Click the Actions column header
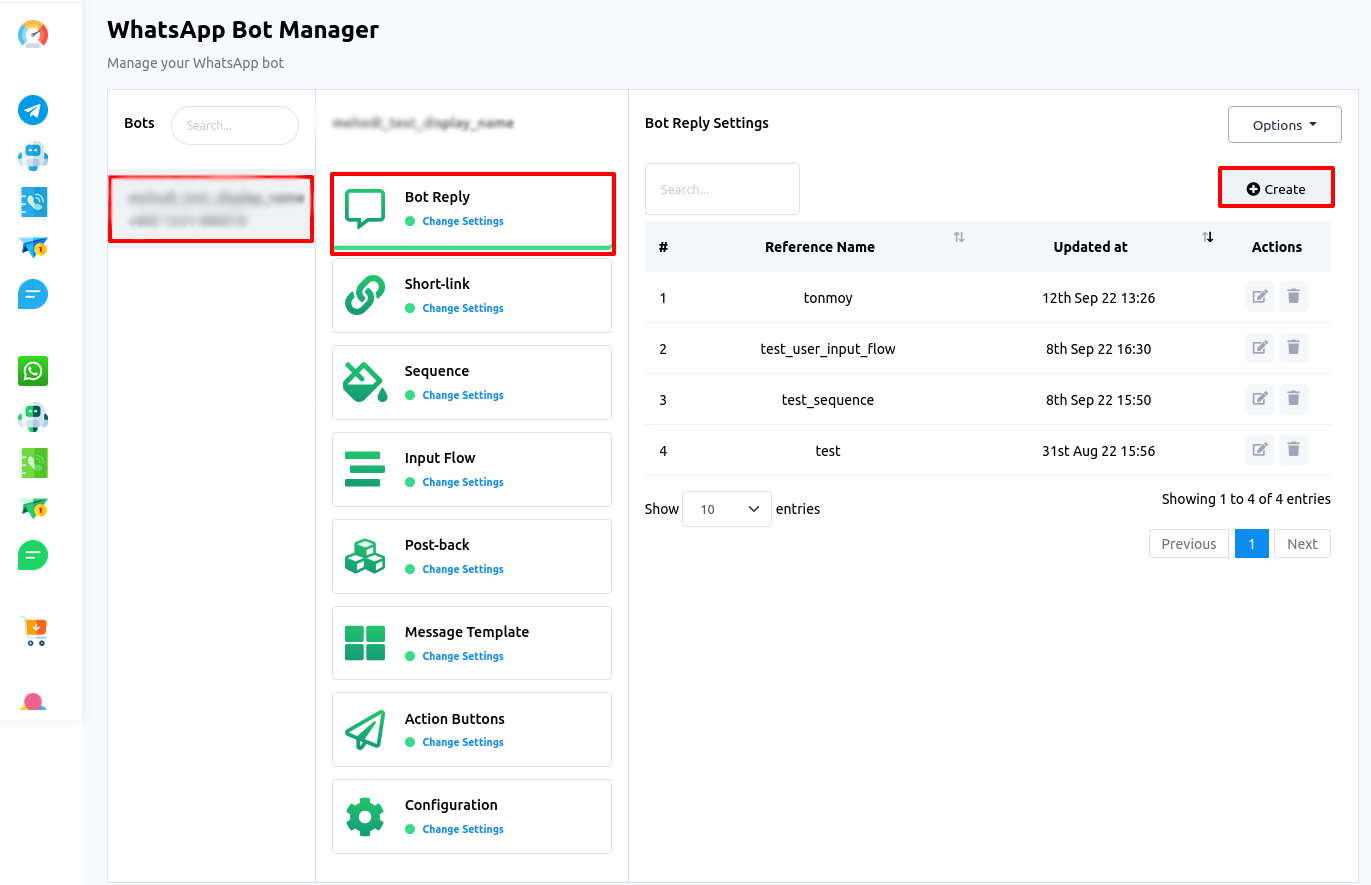 coord(1277,247)
